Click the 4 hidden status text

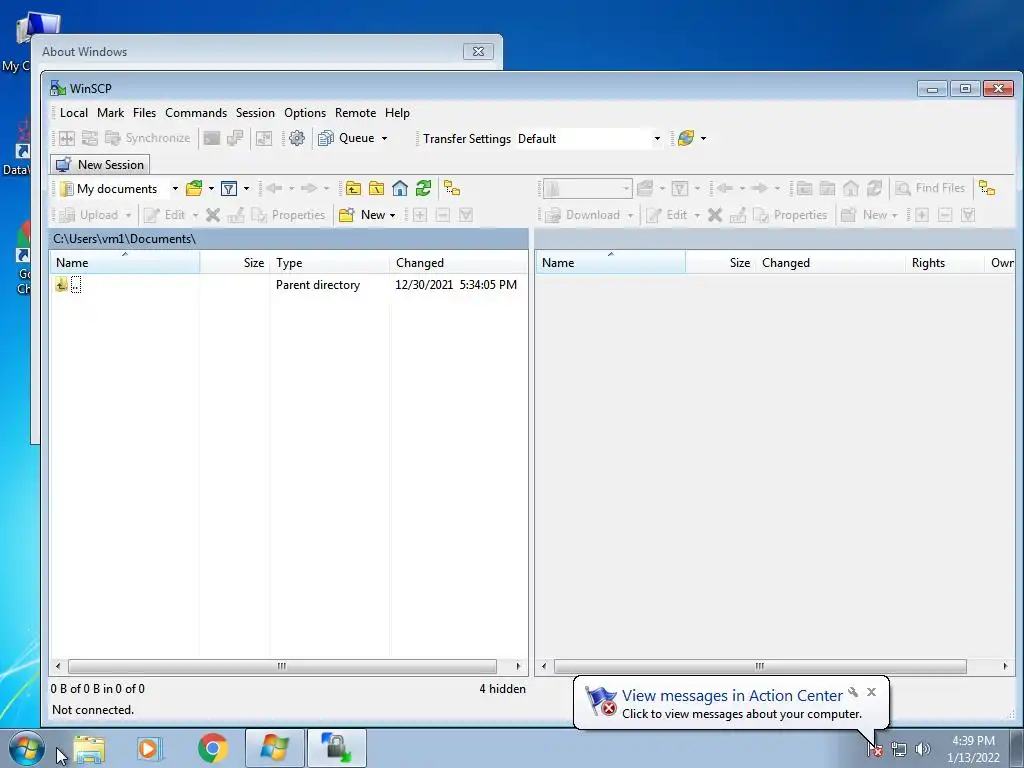502,688
